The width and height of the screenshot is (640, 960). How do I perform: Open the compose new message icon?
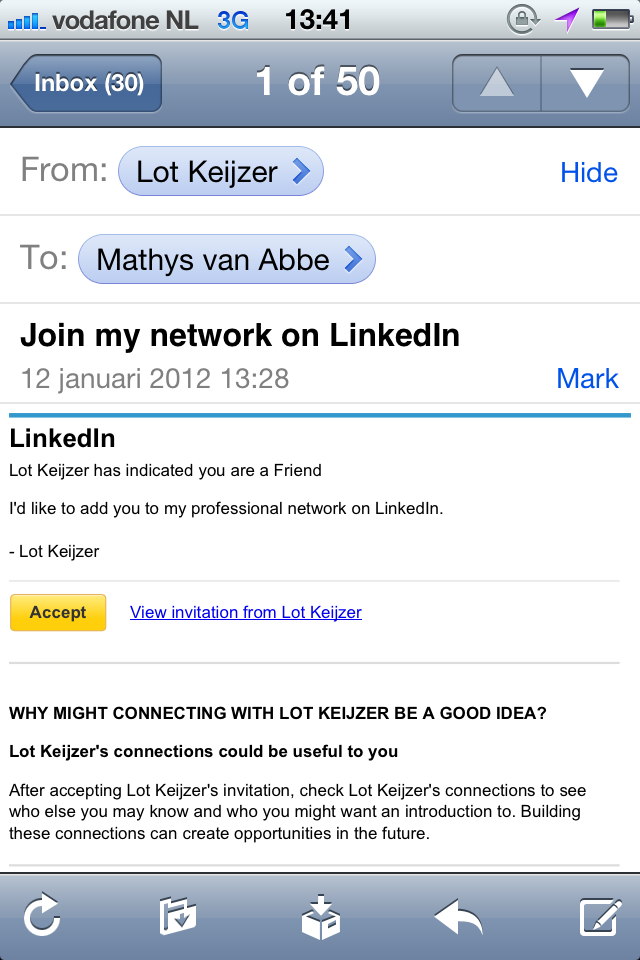(x=601, y=916)
